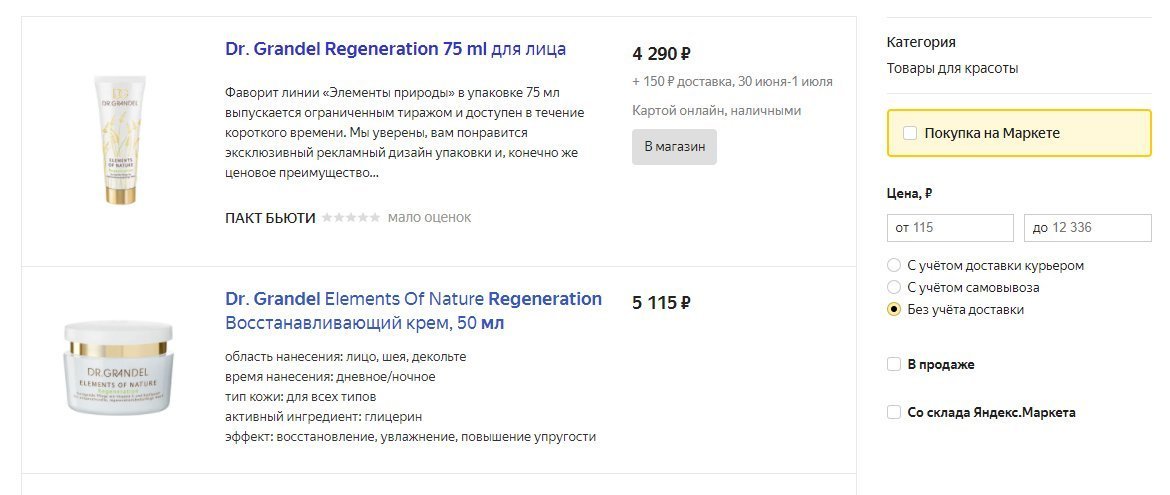Click the 4 290 ₽ price

[661, 54]
